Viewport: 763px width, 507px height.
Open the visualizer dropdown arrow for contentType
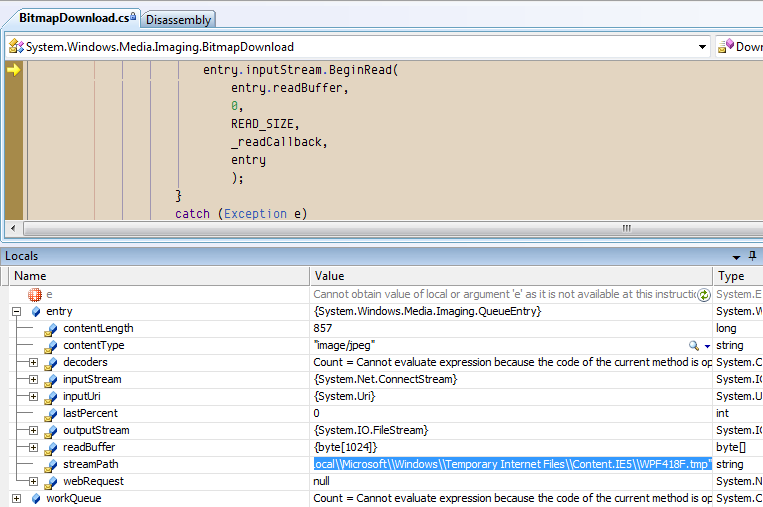(x=707, y=345)
